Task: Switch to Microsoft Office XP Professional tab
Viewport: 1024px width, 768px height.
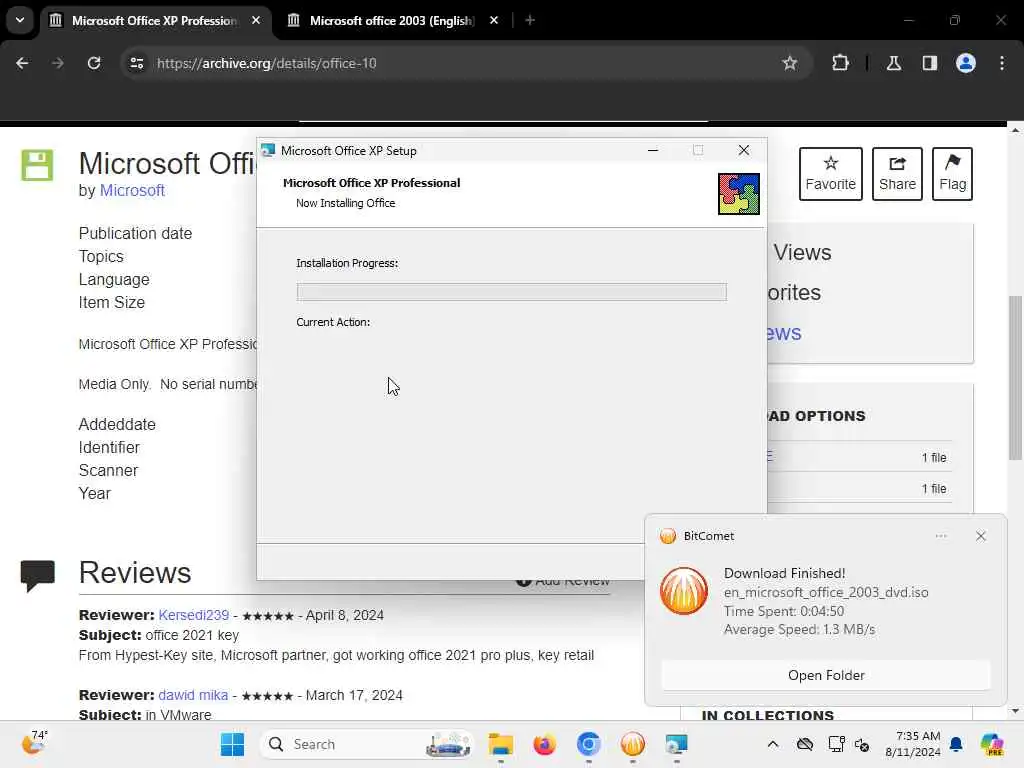Action: click(x=155, y=21)
